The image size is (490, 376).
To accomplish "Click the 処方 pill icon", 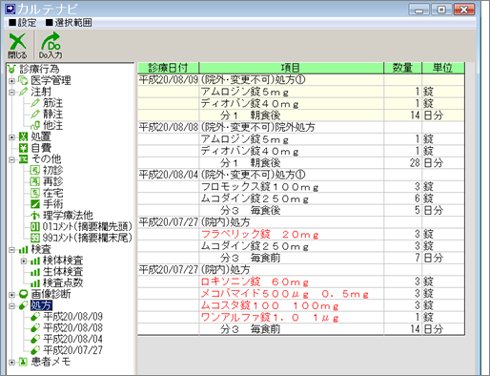I will tap(23, 306).
